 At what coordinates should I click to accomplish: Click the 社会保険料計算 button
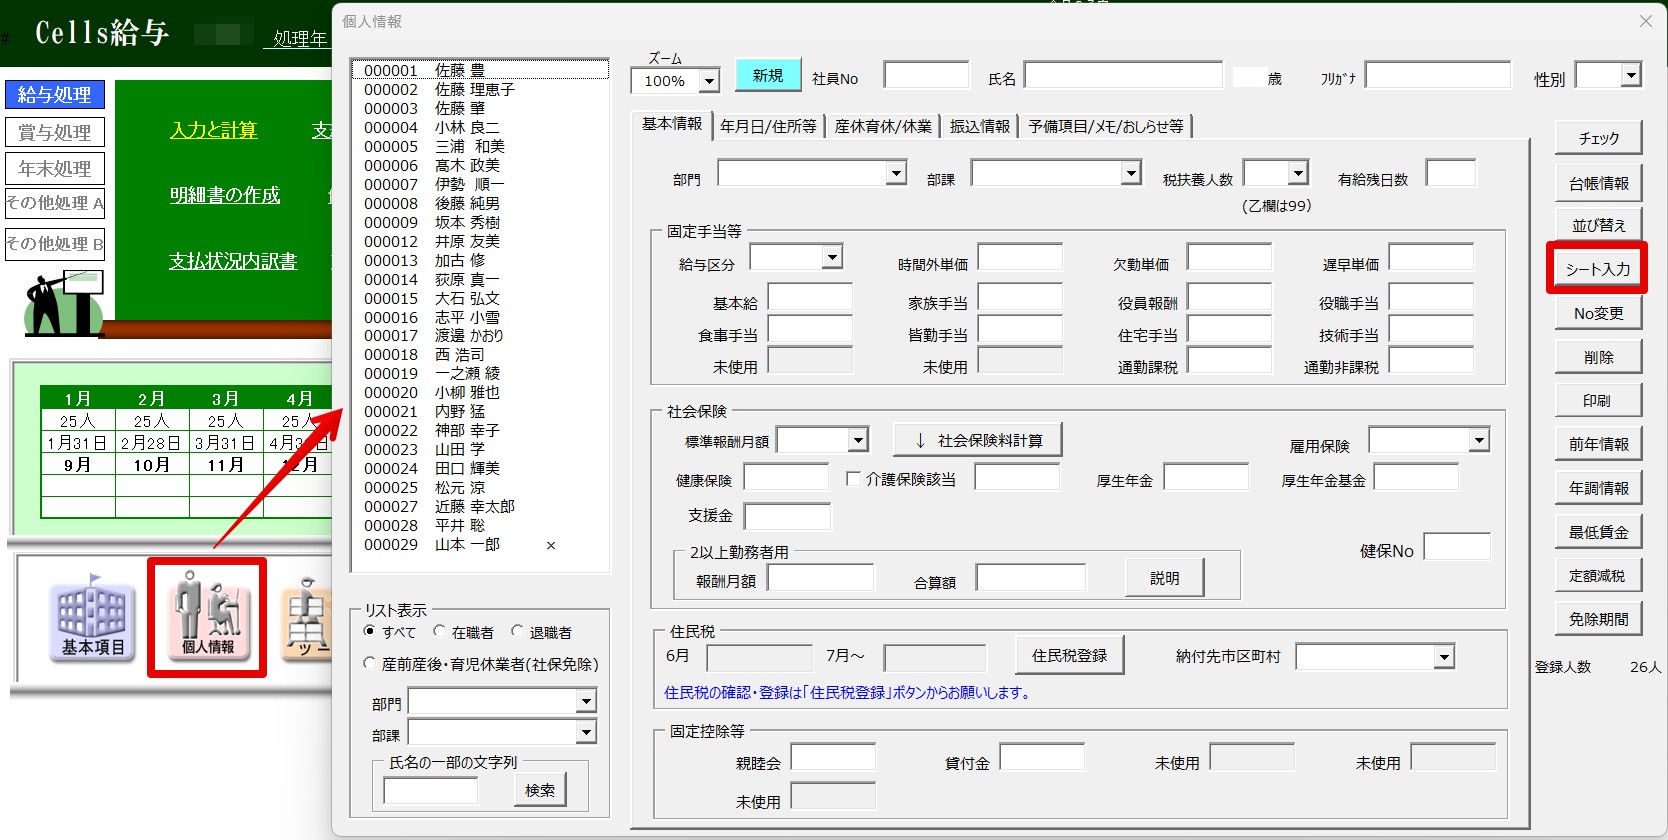[977, 440]
